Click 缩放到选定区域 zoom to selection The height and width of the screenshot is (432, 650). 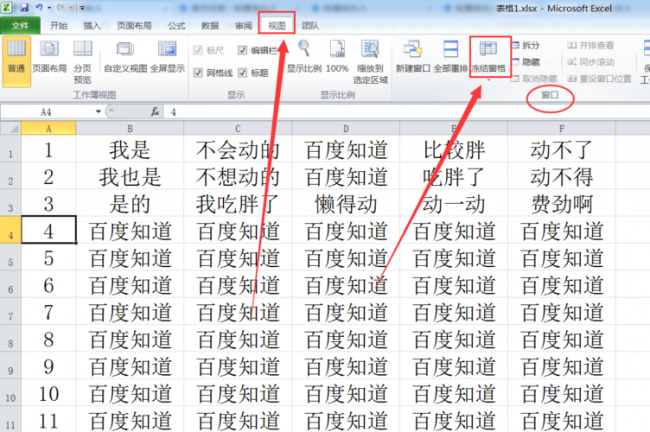(x=370, y=62)
